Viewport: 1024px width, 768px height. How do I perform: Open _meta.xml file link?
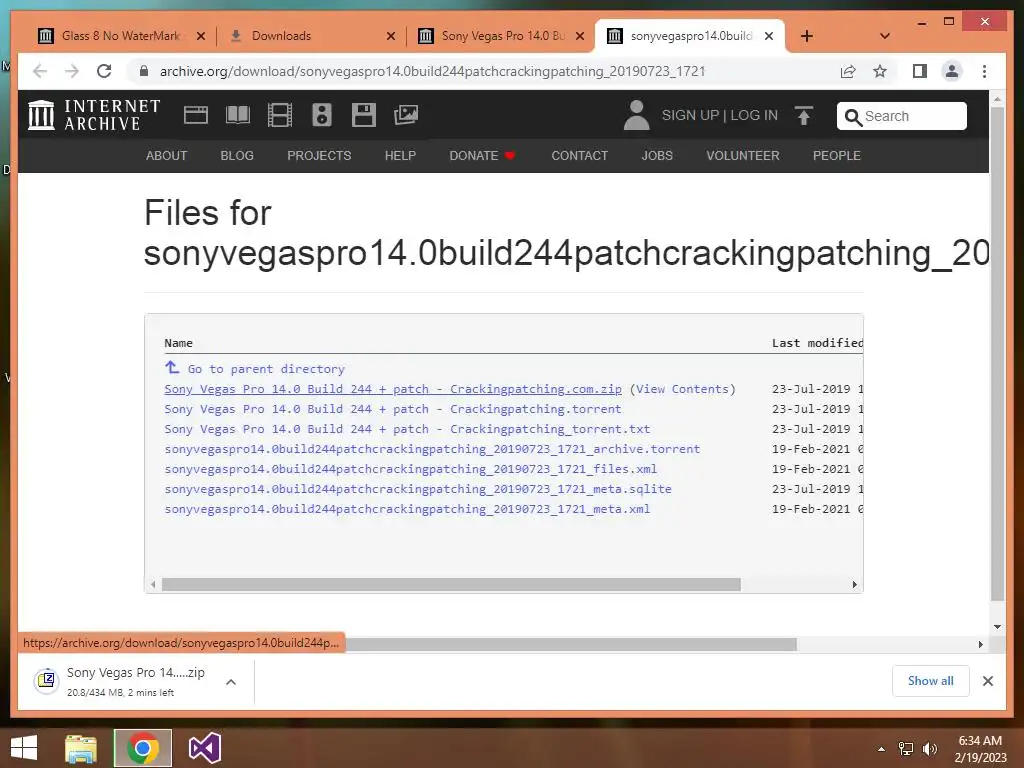pyautogui.click(x=408, y=509)
